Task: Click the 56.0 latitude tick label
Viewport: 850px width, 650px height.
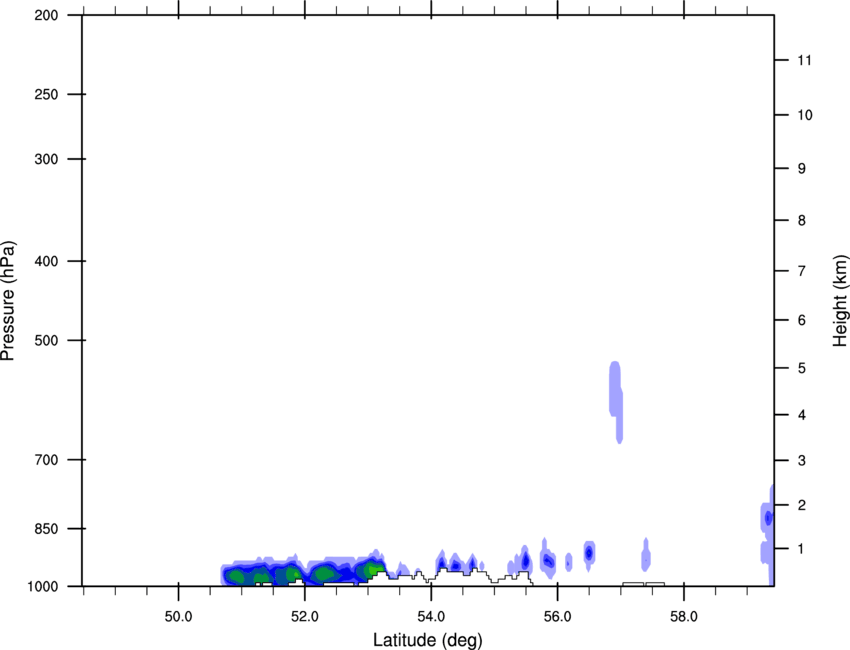Action: click(557, 616)
